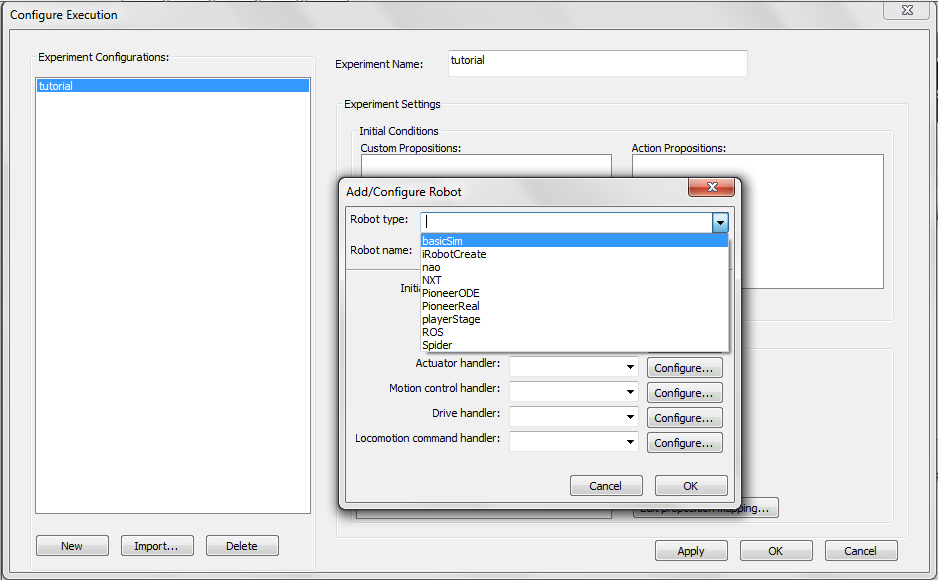The width and height of the screenshot is (938, 580).
Task: Pick Spider from the dropdown list
Action: tap(437, 345)
